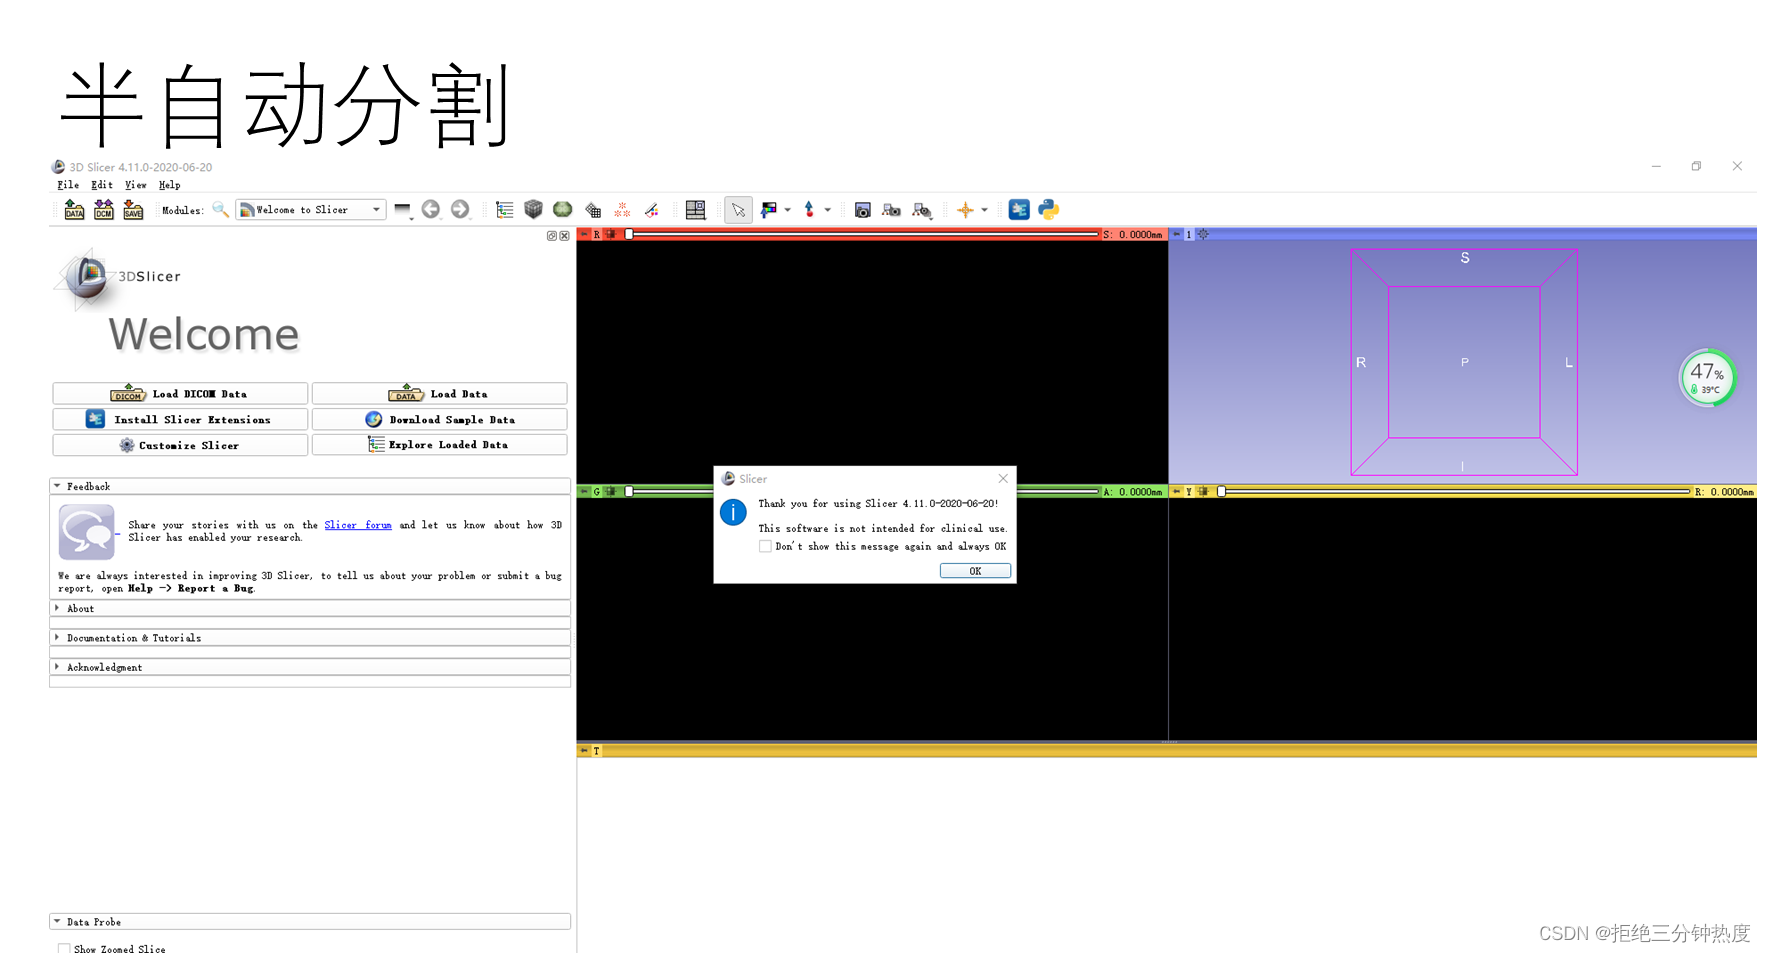The image size is (1766, 953).
Task: Open the Volume Rendering cube icon
Action: click(533, 209)
